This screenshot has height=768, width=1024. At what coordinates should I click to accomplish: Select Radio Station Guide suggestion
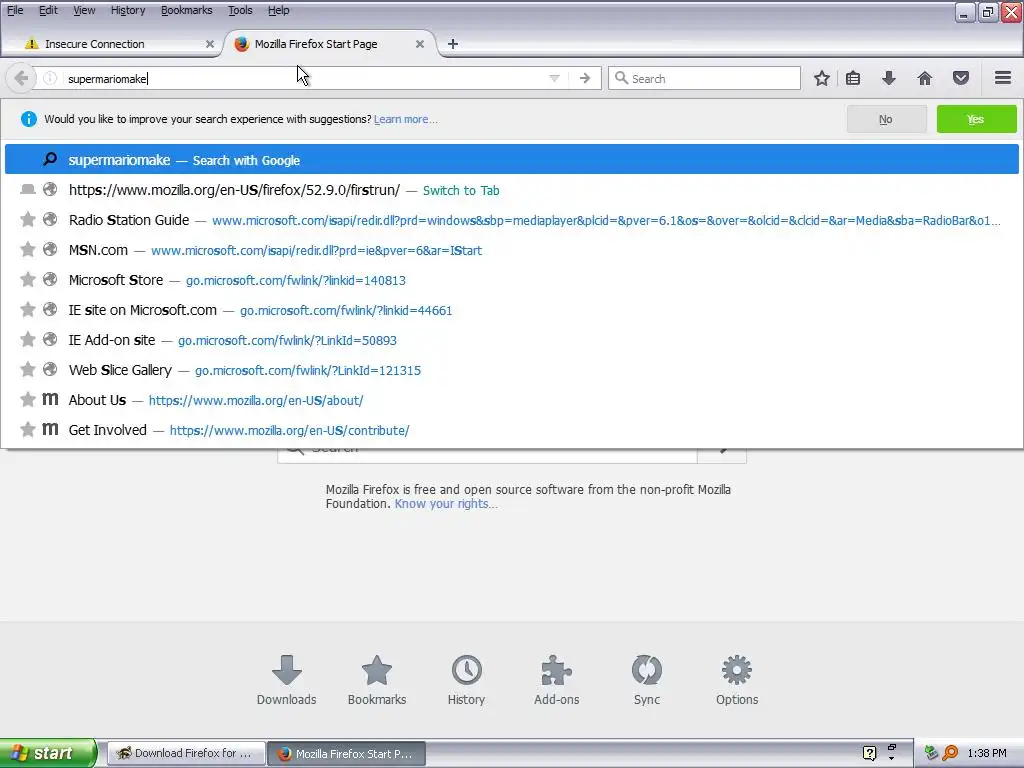(x=511, y=220)
